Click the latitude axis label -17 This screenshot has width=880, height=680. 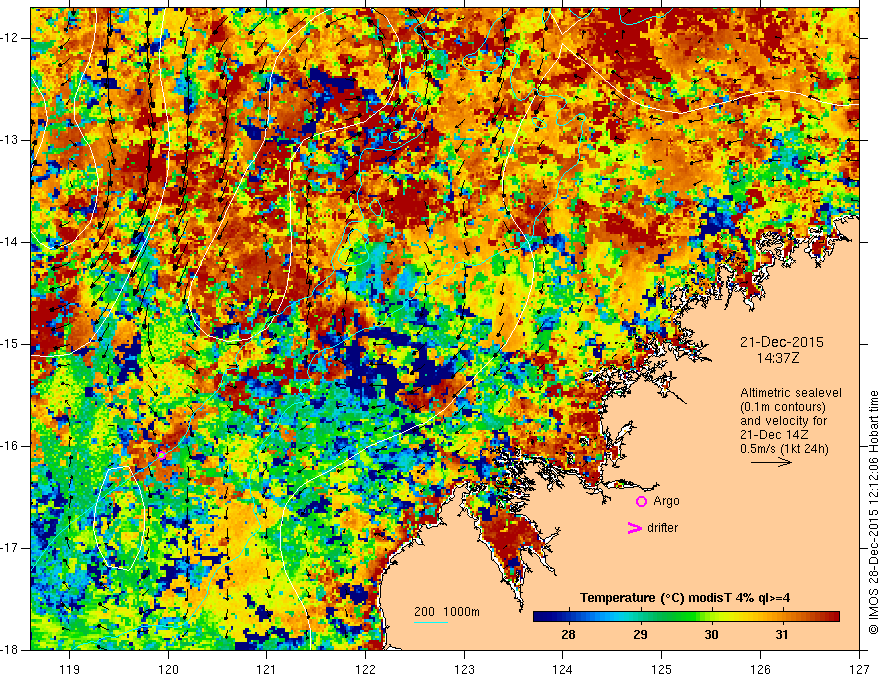(x=11, y=548)
